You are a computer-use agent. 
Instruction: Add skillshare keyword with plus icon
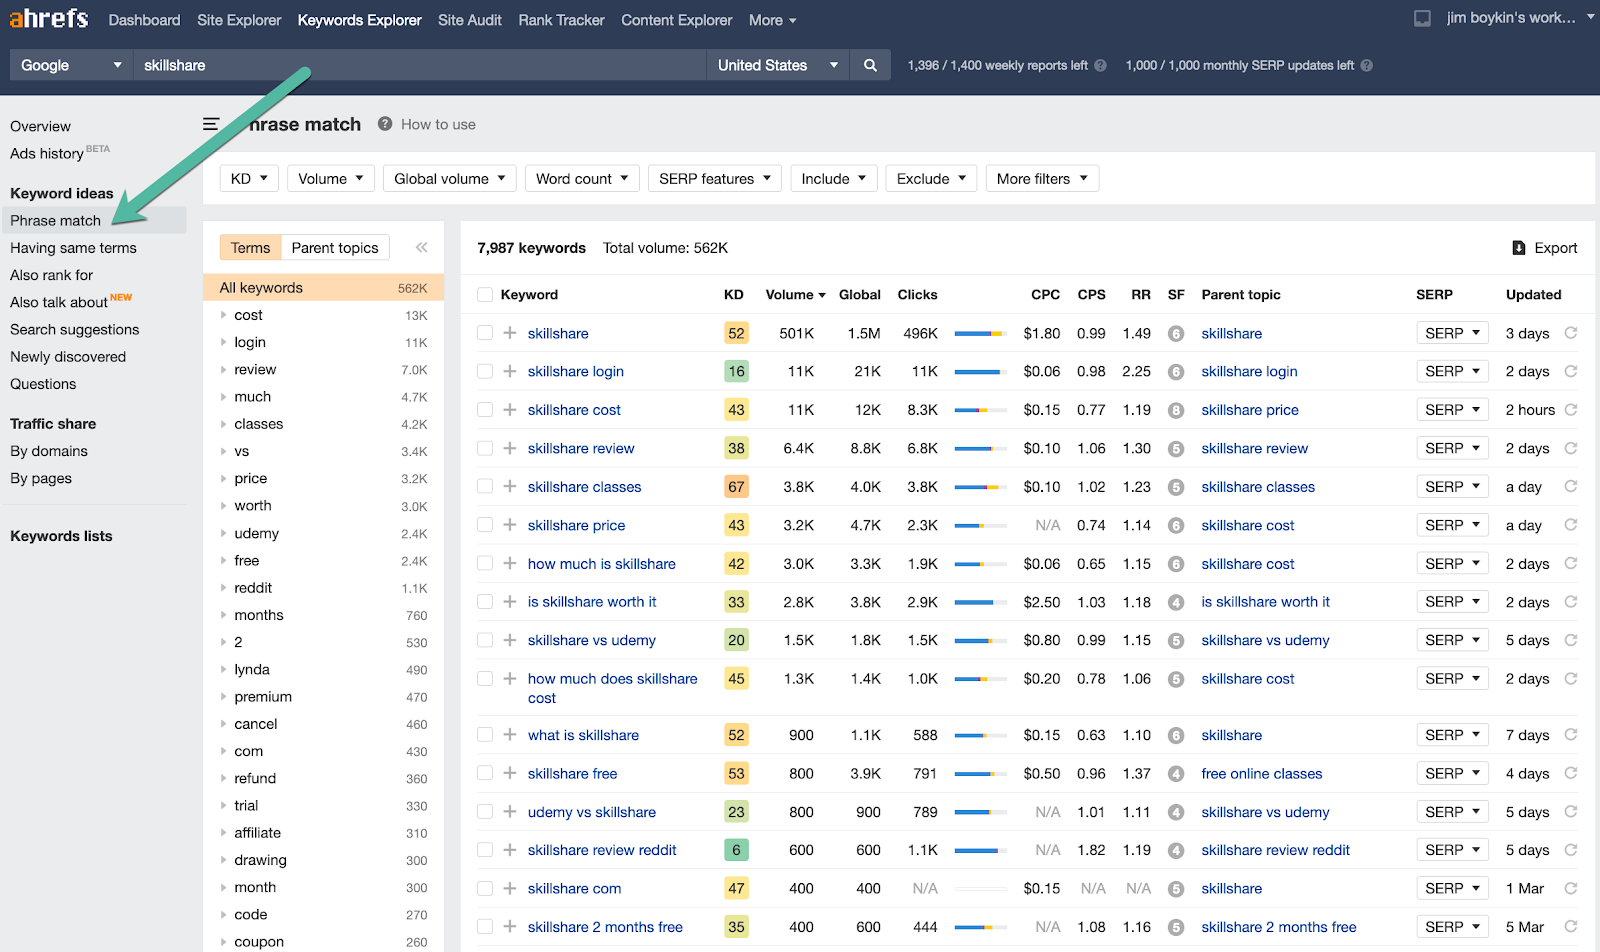click(510, 333)
